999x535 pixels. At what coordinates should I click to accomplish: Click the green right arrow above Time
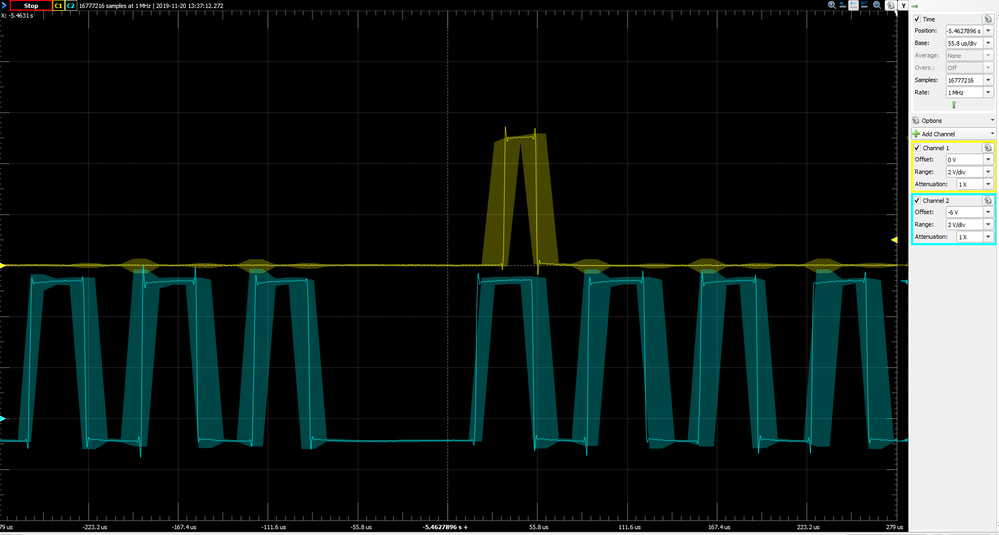coord(914,6)
